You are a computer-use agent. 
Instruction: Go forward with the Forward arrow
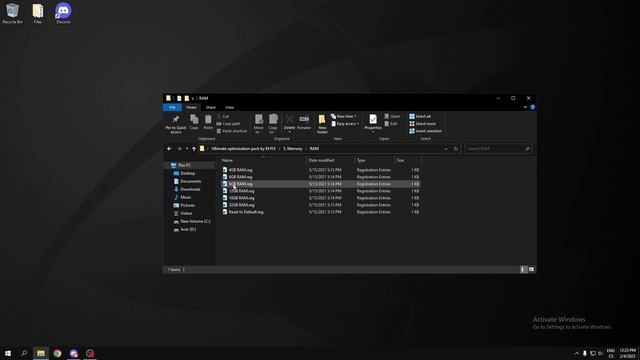pyautogui.click(x=179, y=149)
